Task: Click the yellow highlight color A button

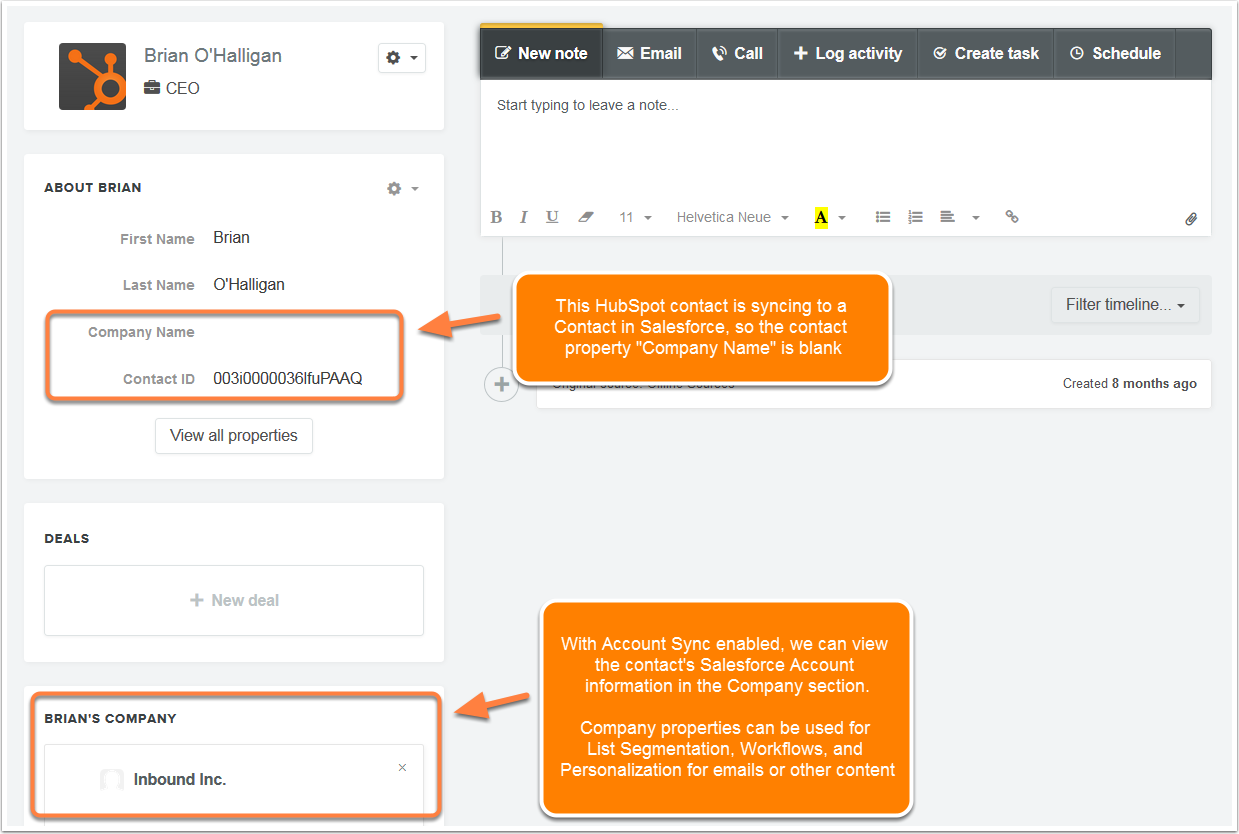Action: (821, 217)
